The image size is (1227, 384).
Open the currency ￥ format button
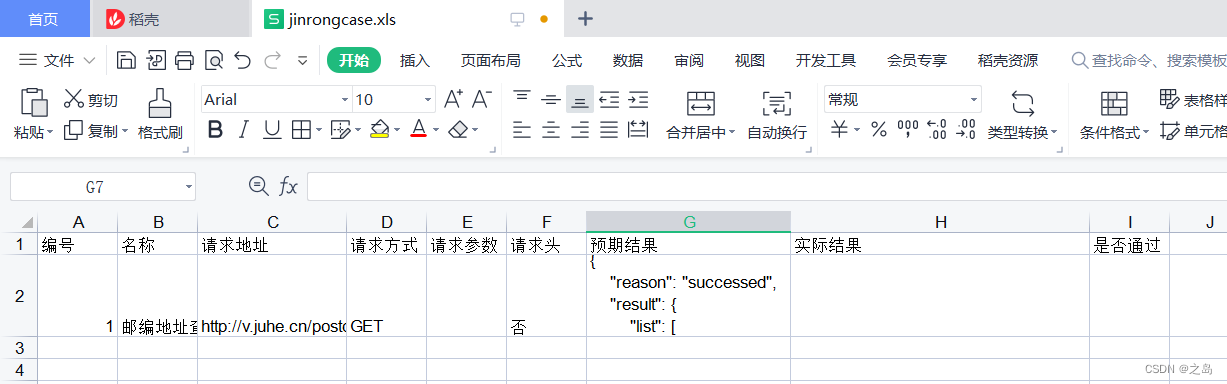click(840, 130)
